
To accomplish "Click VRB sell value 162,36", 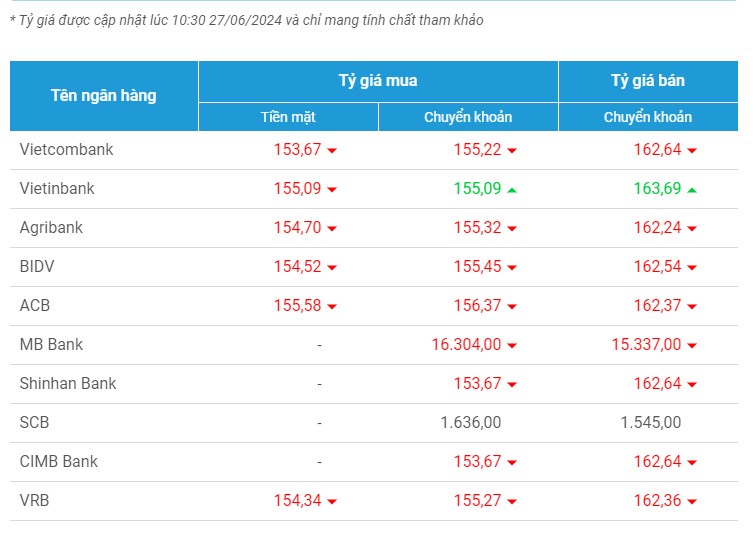I will [x=658, y=501].
